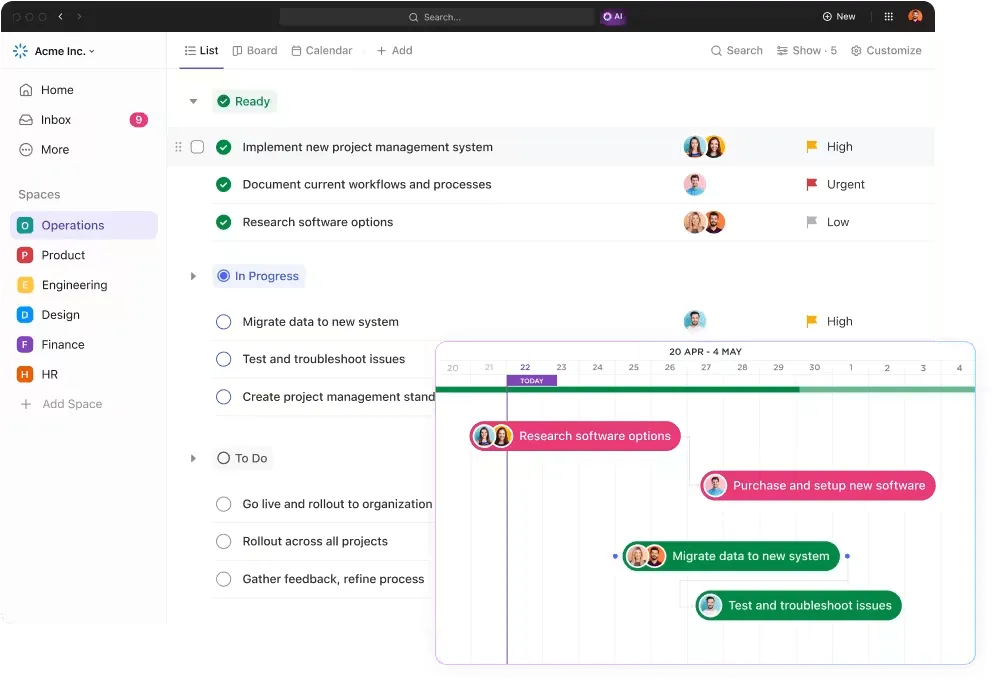
Task: Click the In Progress status label
Action: click(259, 276)
